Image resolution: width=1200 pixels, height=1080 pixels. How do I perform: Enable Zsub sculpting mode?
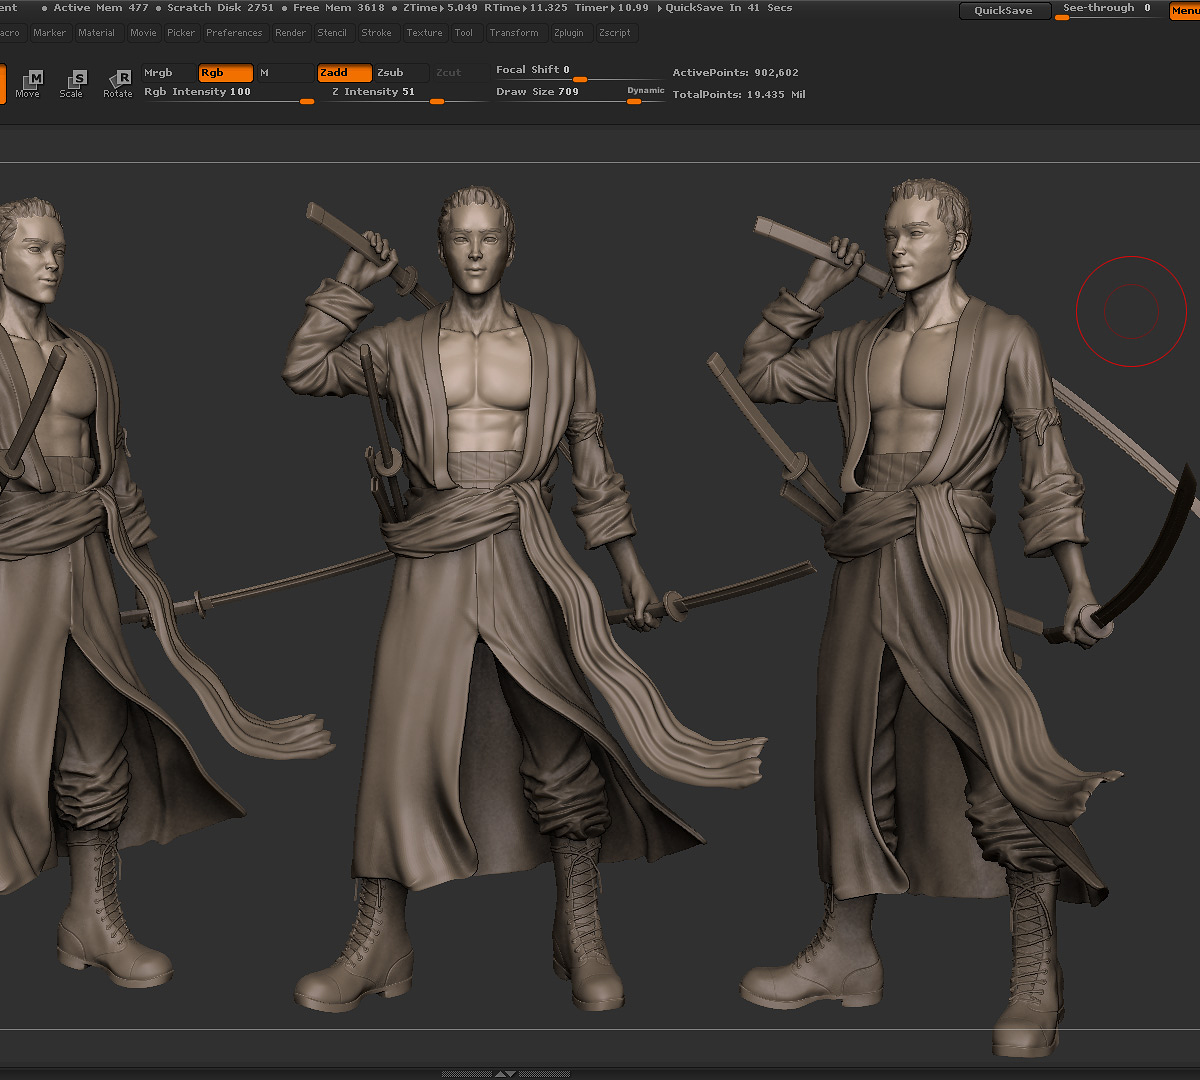coord(402,73)
